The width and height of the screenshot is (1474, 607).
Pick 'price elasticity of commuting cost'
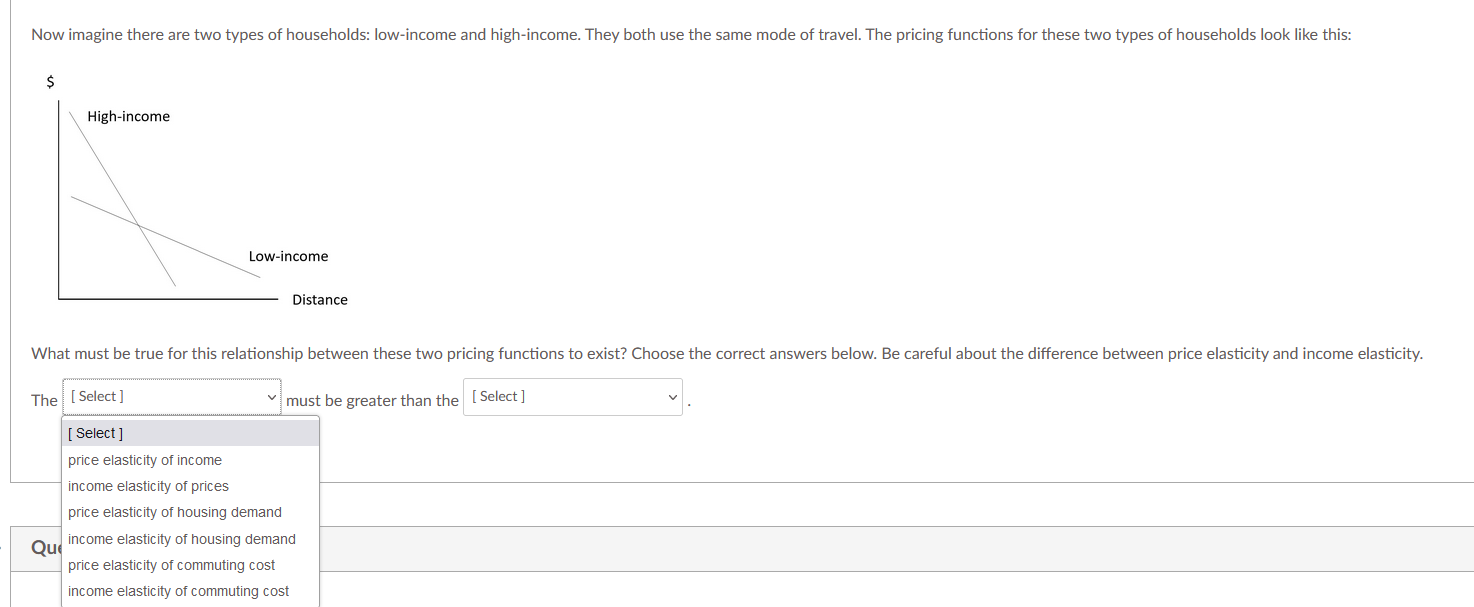tap(171, 565)
